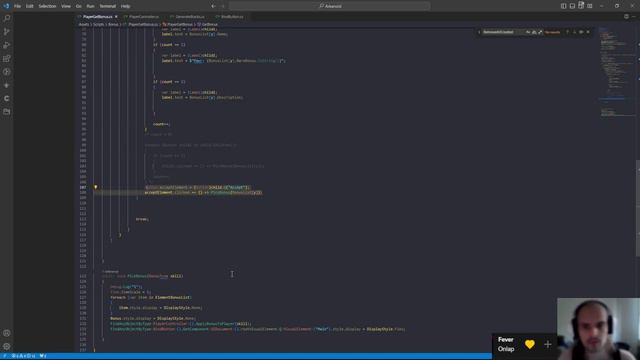This screenshot has width=640, height=360.
Task: Toggle the secondary sidebar layout icon
Action: point(581,5)
